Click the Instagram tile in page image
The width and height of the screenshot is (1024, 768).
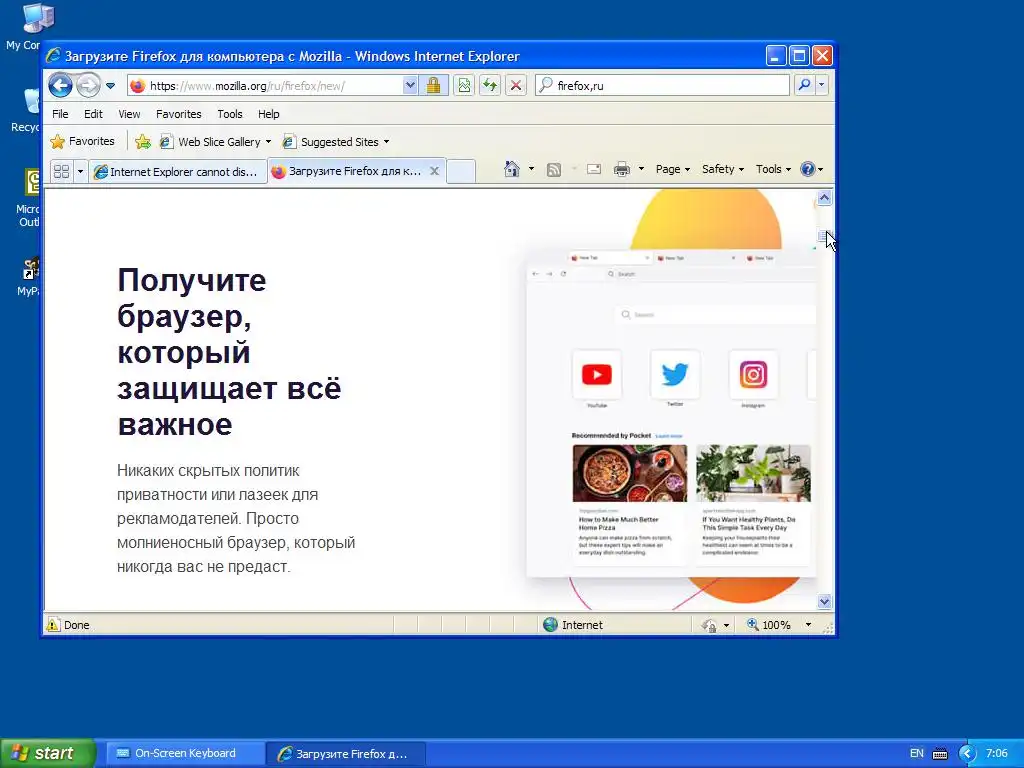[x=753, y=374]
